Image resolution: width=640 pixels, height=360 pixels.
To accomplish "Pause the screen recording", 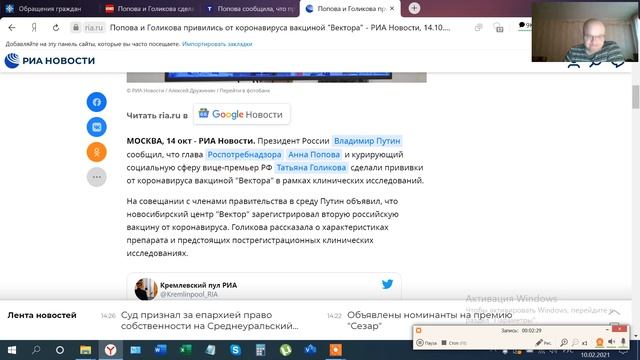I will pyautogui.click(x=427, y=343).
